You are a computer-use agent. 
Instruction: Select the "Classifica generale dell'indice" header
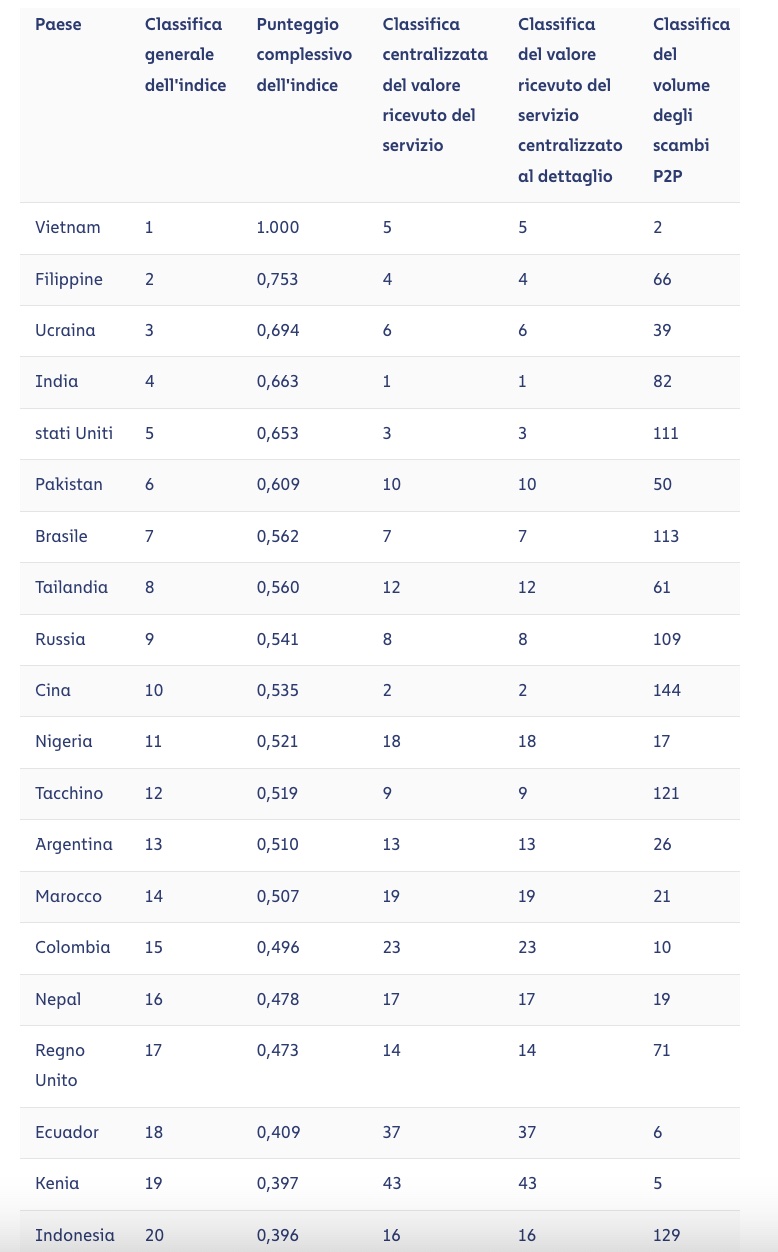pyautogui.click(x=185, y=54)
